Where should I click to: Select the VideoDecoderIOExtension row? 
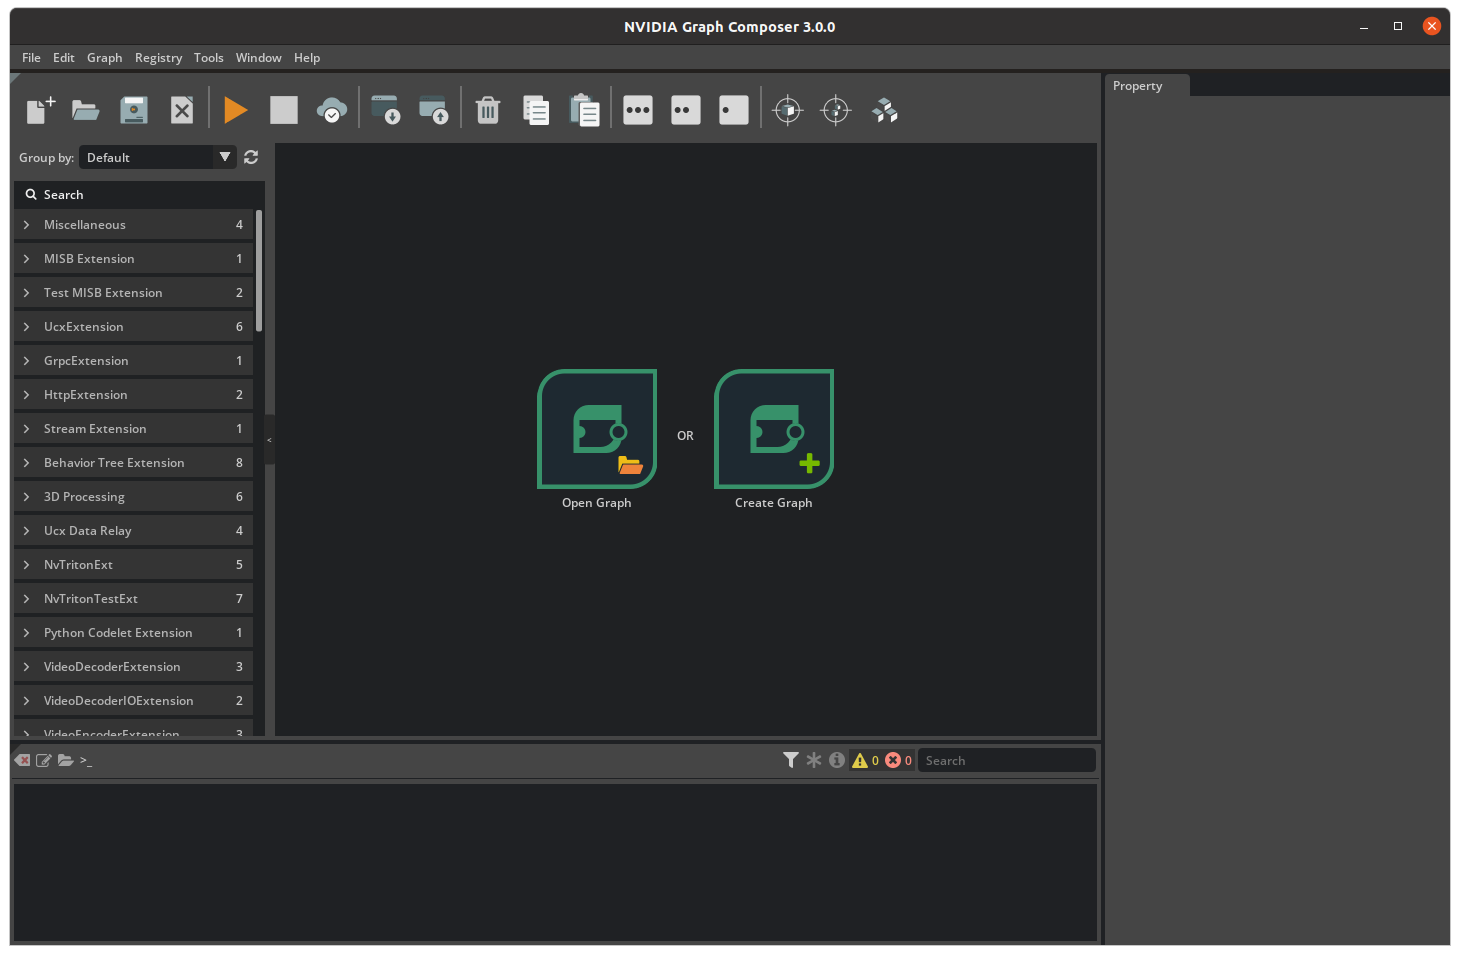coord(134,701)
